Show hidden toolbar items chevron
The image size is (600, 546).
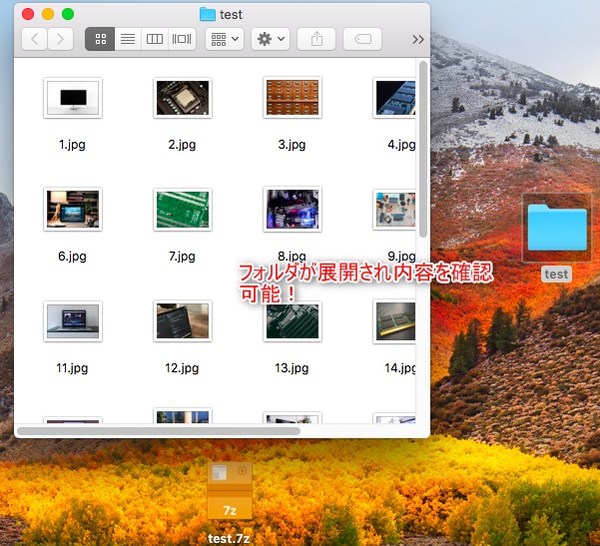tap(418, 39)
